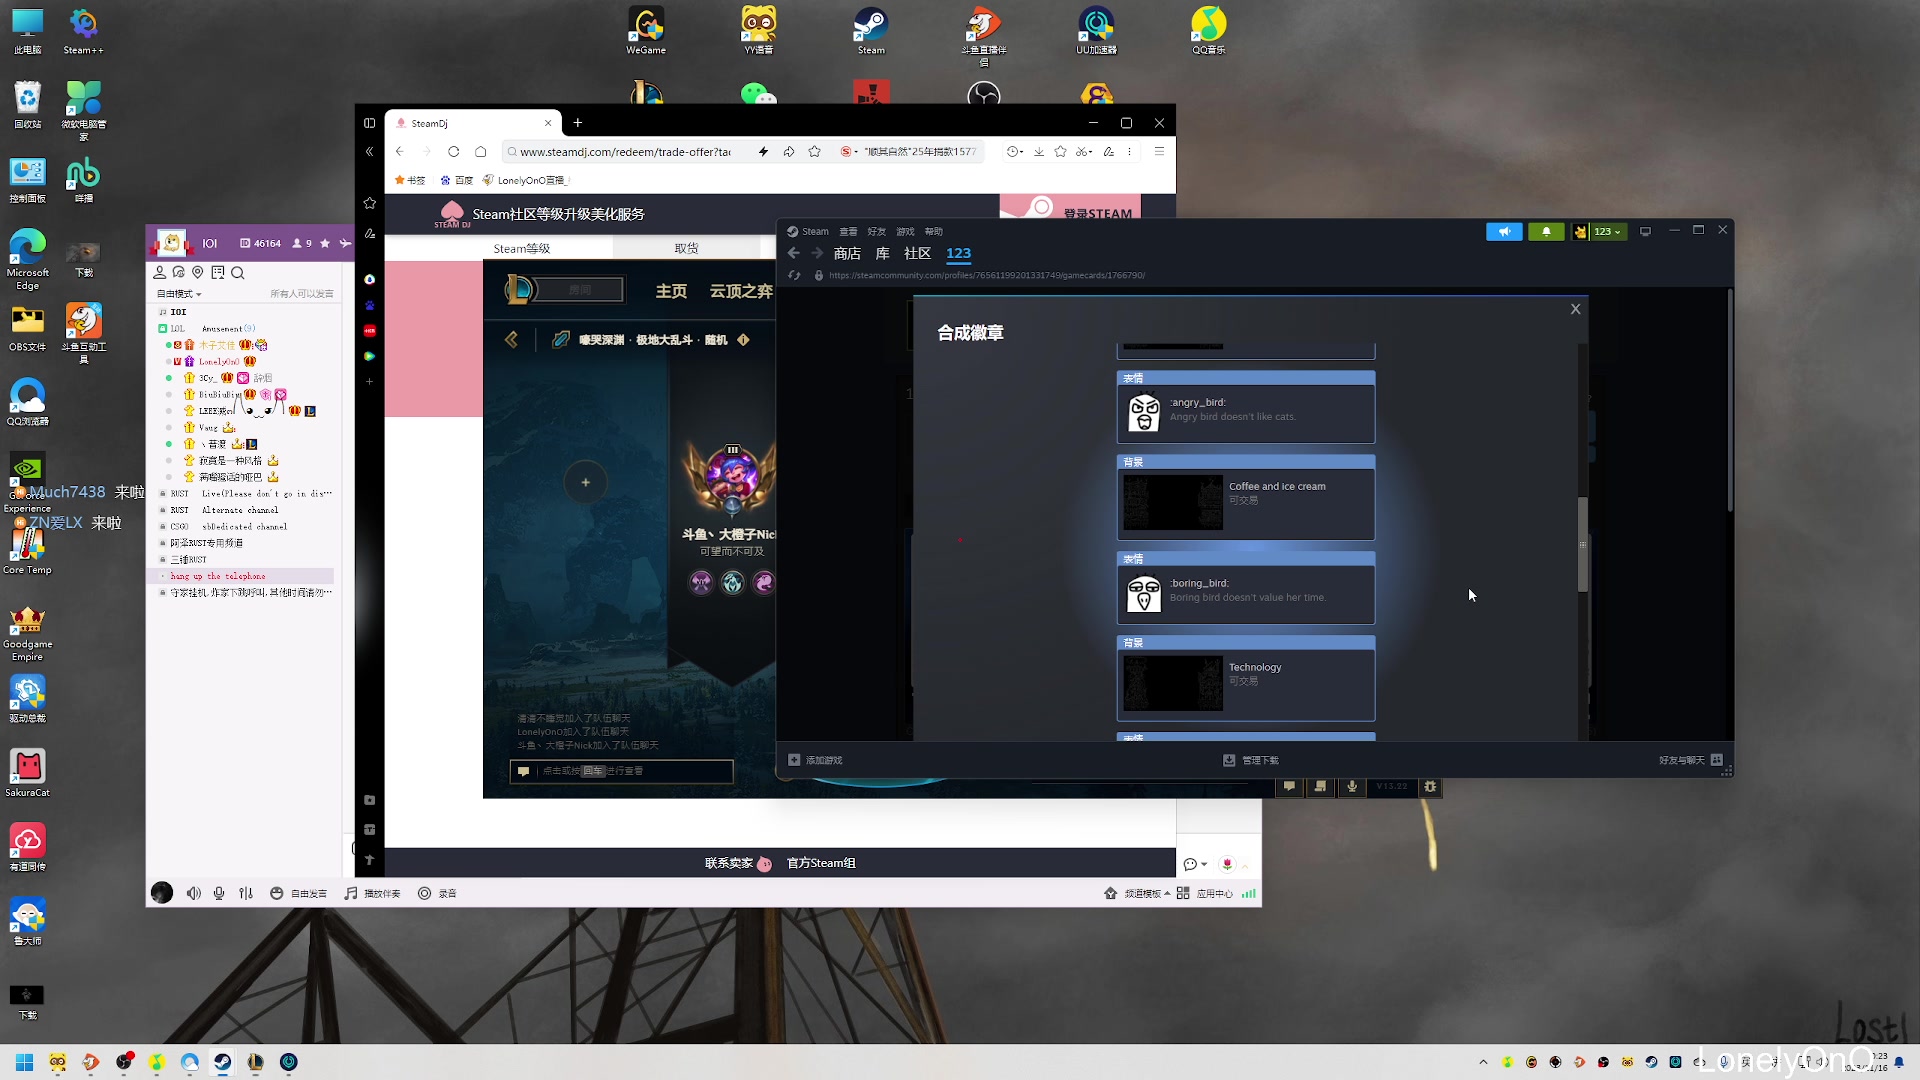The image size is (1920, 1080).
Task: Expand 自由模式 dropdown in YY
Action: click(x=178, y=294)
